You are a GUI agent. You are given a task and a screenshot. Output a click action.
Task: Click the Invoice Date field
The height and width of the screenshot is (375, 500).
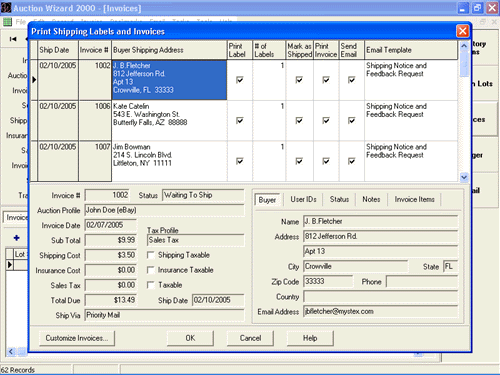click(111, 225)
